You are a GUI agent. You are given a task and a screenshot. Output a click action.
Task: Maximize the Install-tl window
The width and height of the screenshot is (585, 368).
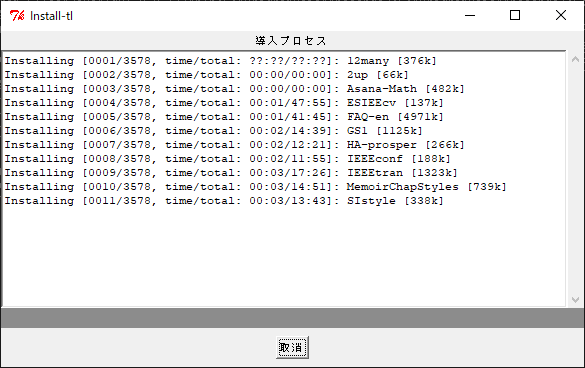(515, 15)
